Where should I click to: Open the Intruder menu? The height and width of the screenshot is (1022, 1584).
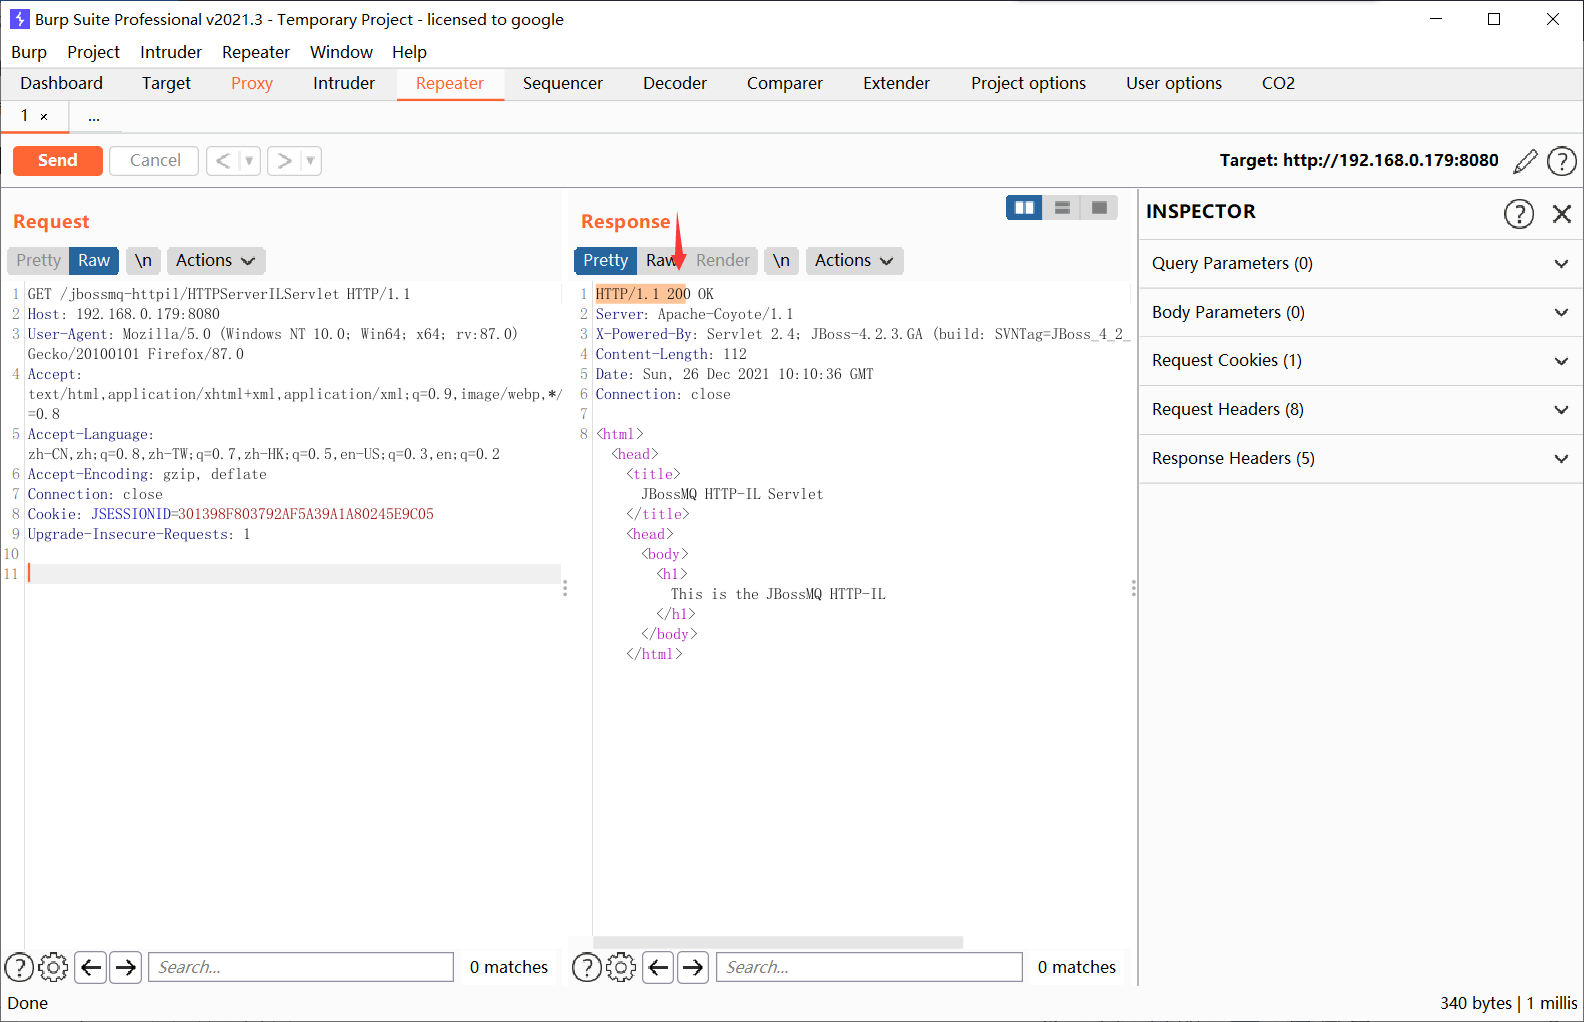171,52
